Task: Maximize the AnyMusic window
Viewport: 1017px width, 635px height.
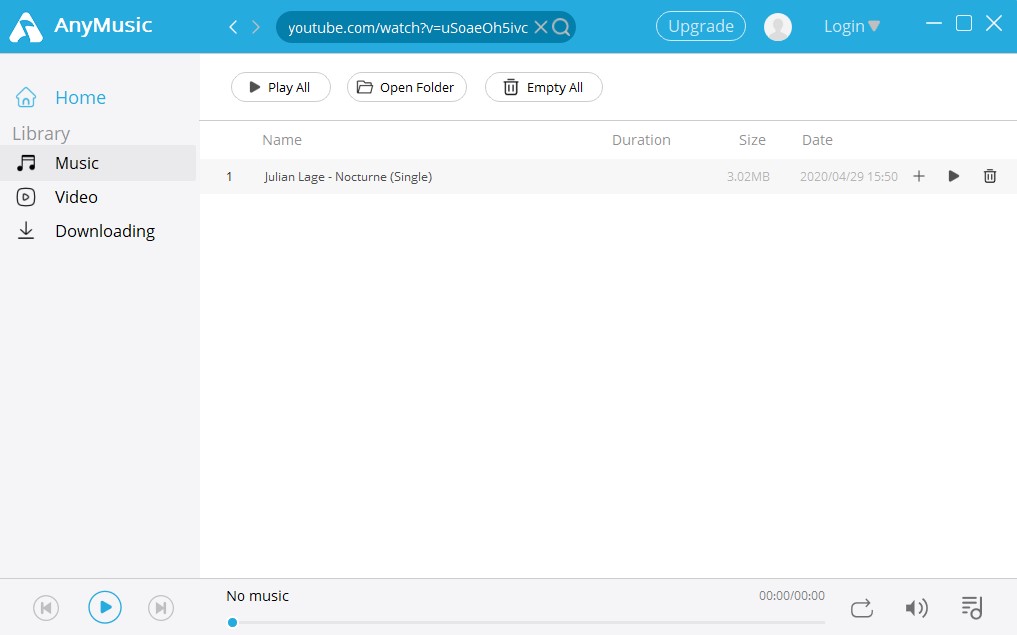Action: [964, 23]
